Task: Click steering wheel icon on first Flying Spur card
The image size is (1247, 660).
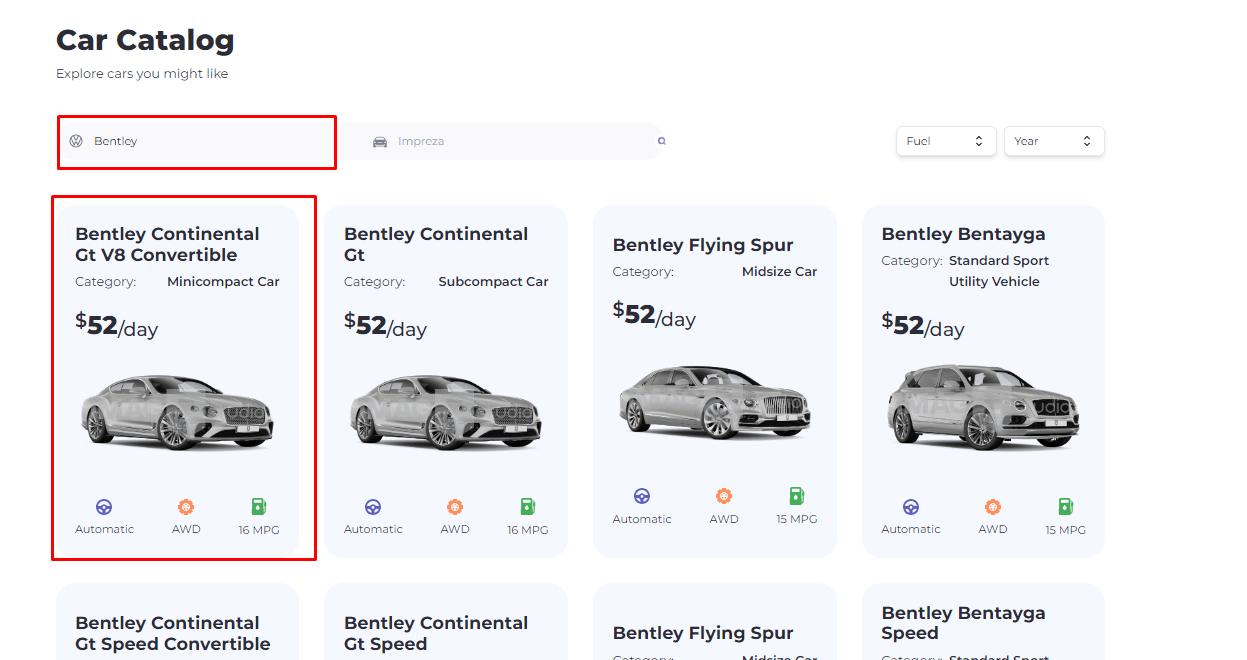Action: (x=642, y=496)
